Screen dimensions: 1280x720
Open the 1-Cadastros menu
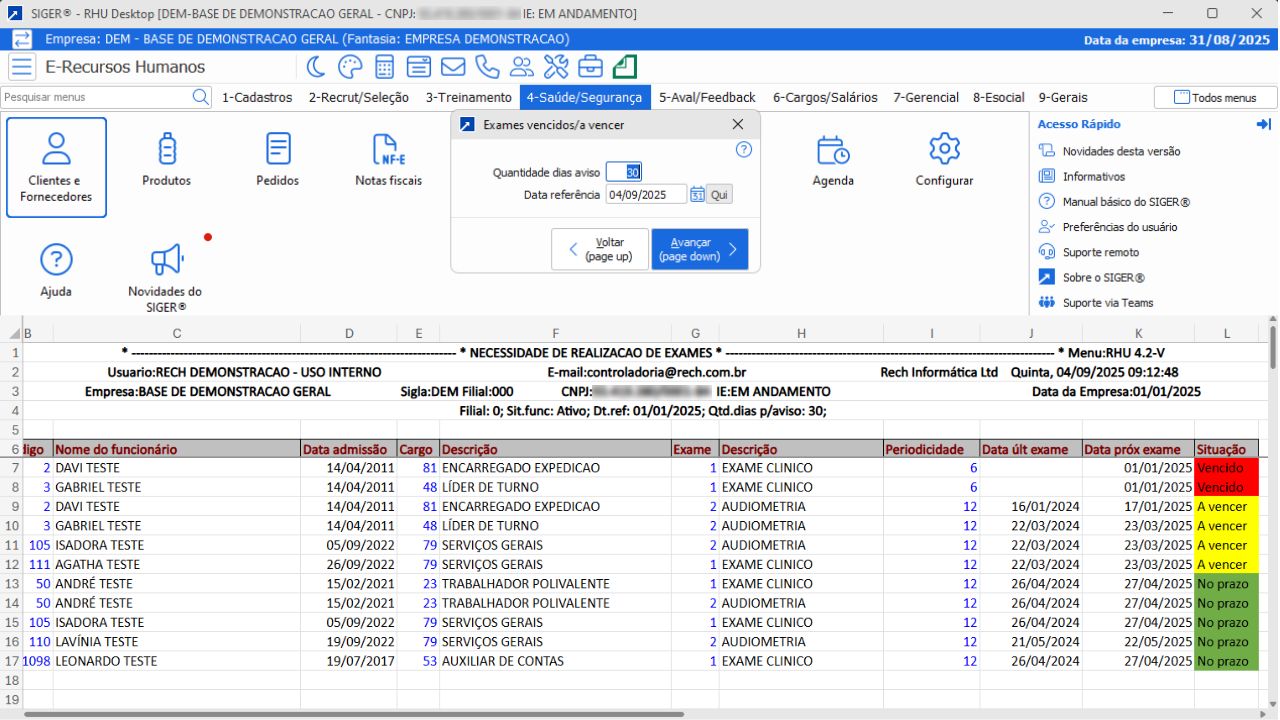[257, 97]
